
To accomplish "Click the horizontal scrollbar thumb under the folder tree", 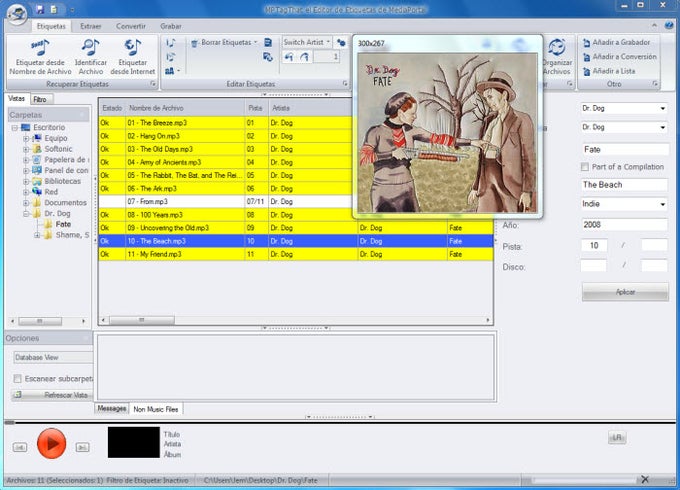I will 40,321.
